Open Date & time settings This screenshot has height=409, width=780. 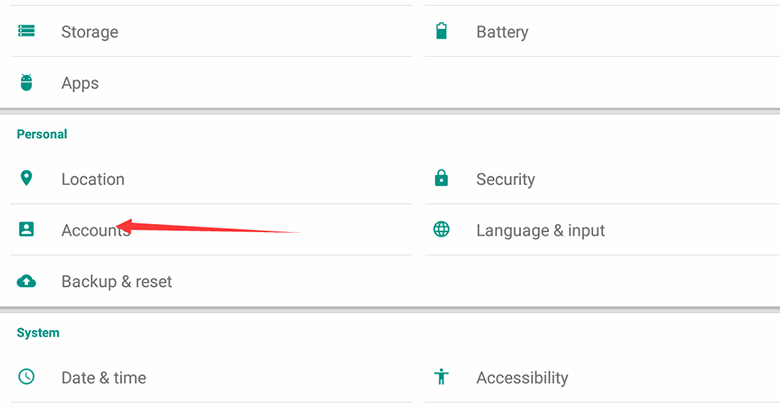(104, 378)
